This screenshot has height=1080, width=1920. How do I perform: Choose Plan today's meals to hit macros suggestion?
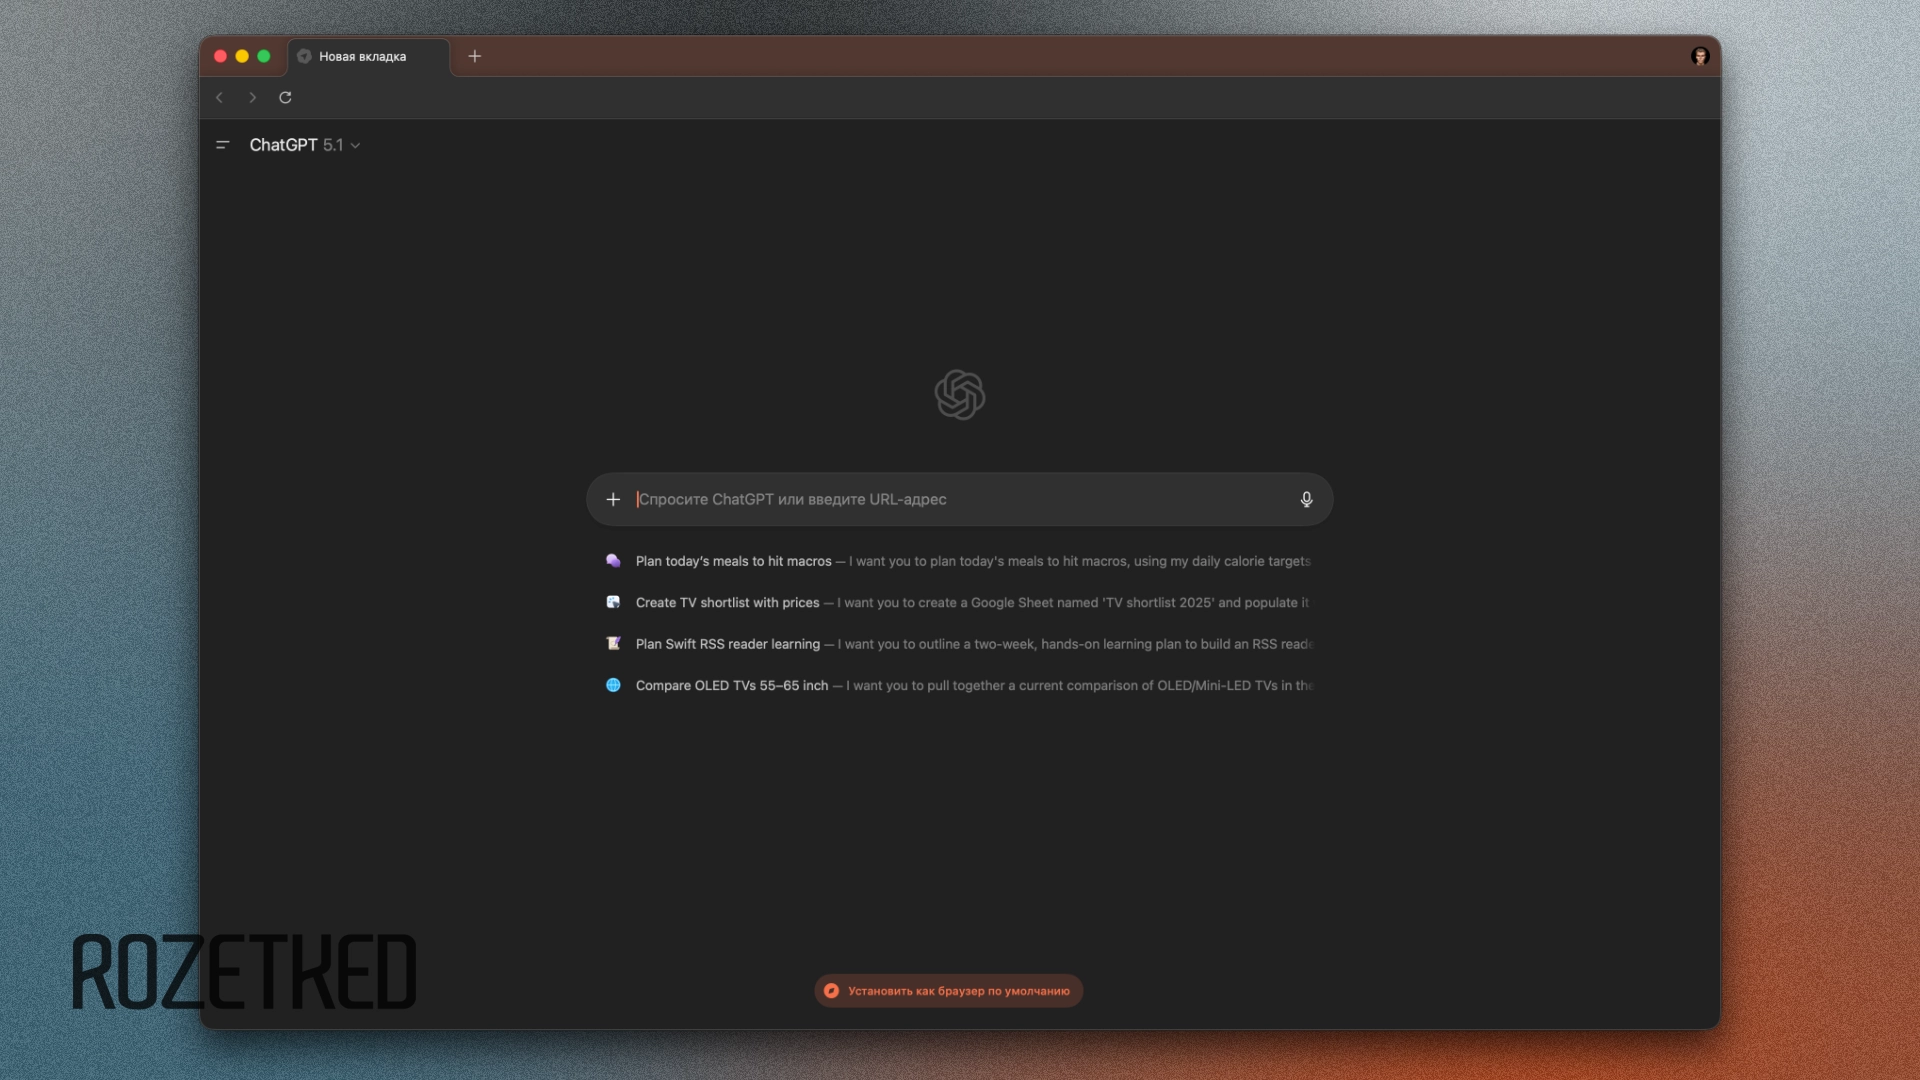[x=734, y=561]
